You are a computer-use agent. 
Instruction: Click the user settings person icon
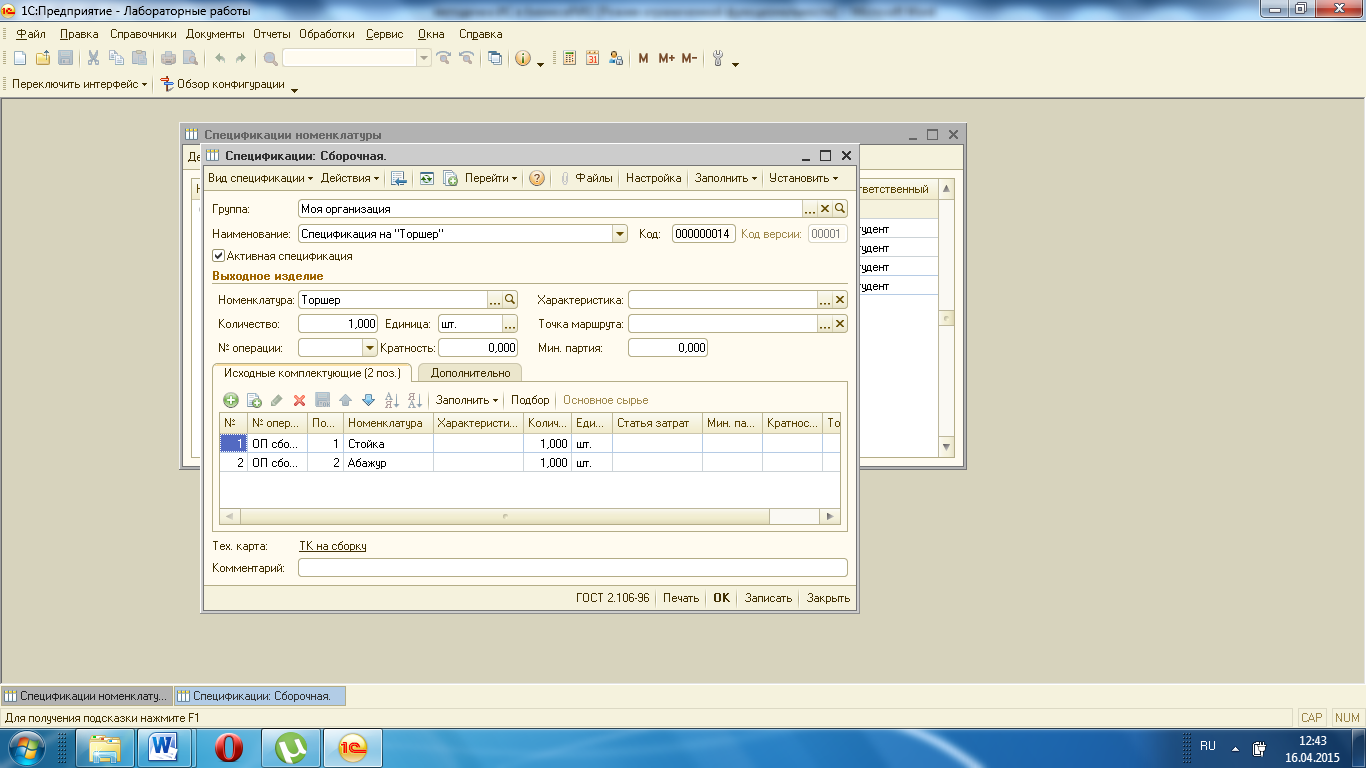tap(616, 58)
